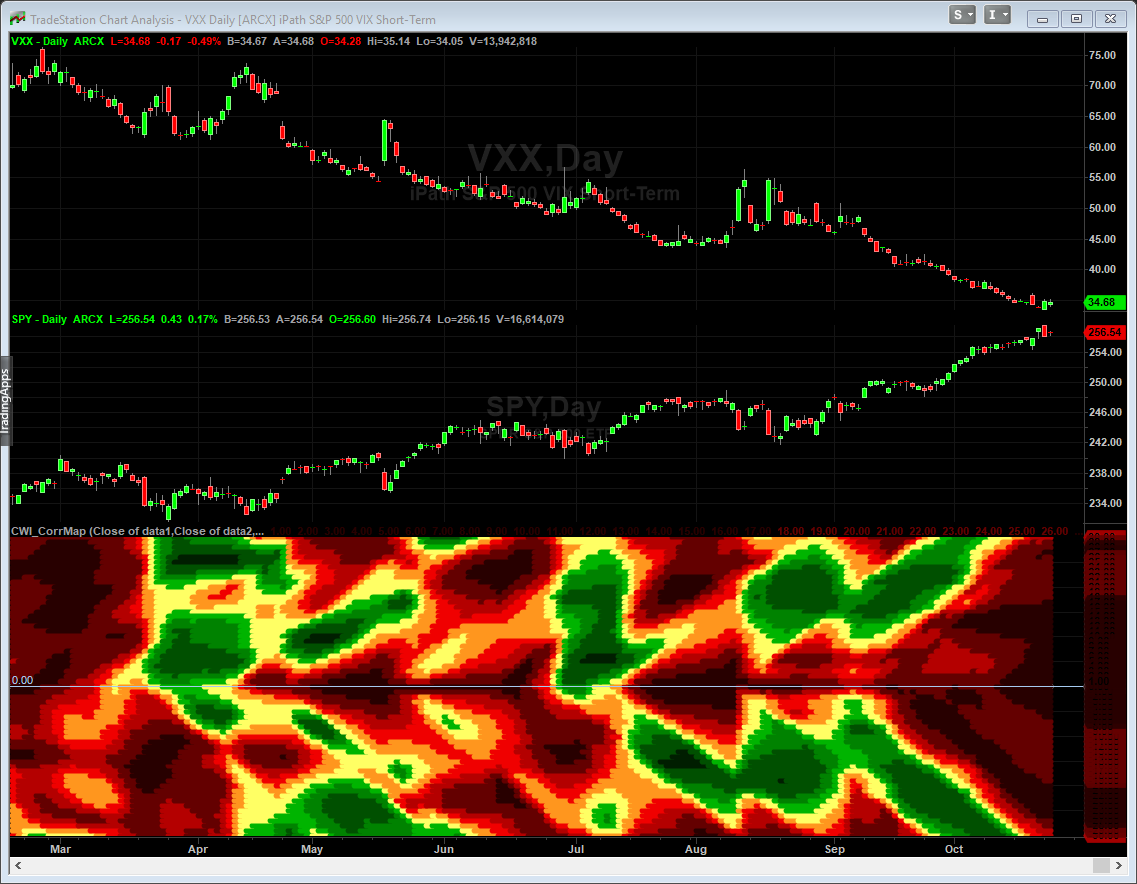Maximize the Chart Analysis window
The height and width of the screenshot is (884, 1137).
[1076, 18]
